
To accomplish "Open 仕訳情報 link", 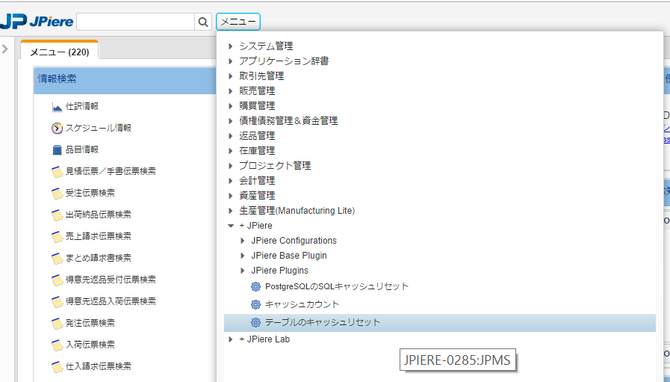I will point(82,106).
